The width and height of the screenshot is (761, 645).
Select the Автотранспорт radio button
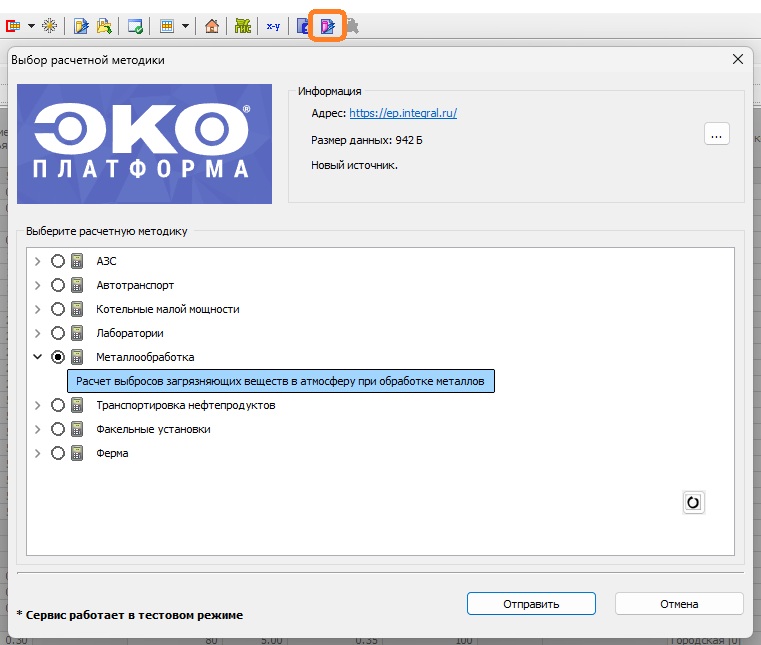[58, 285]
